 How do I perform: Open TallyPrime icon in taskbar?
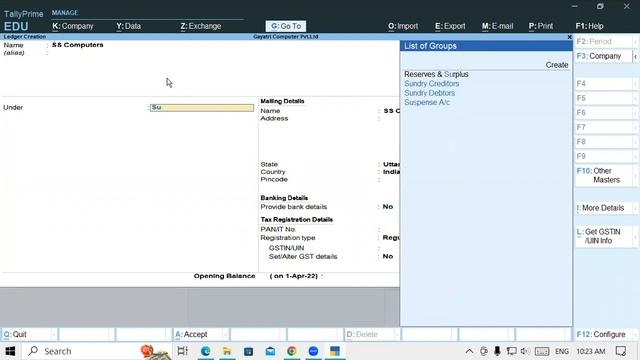click(x=335, y=351)
